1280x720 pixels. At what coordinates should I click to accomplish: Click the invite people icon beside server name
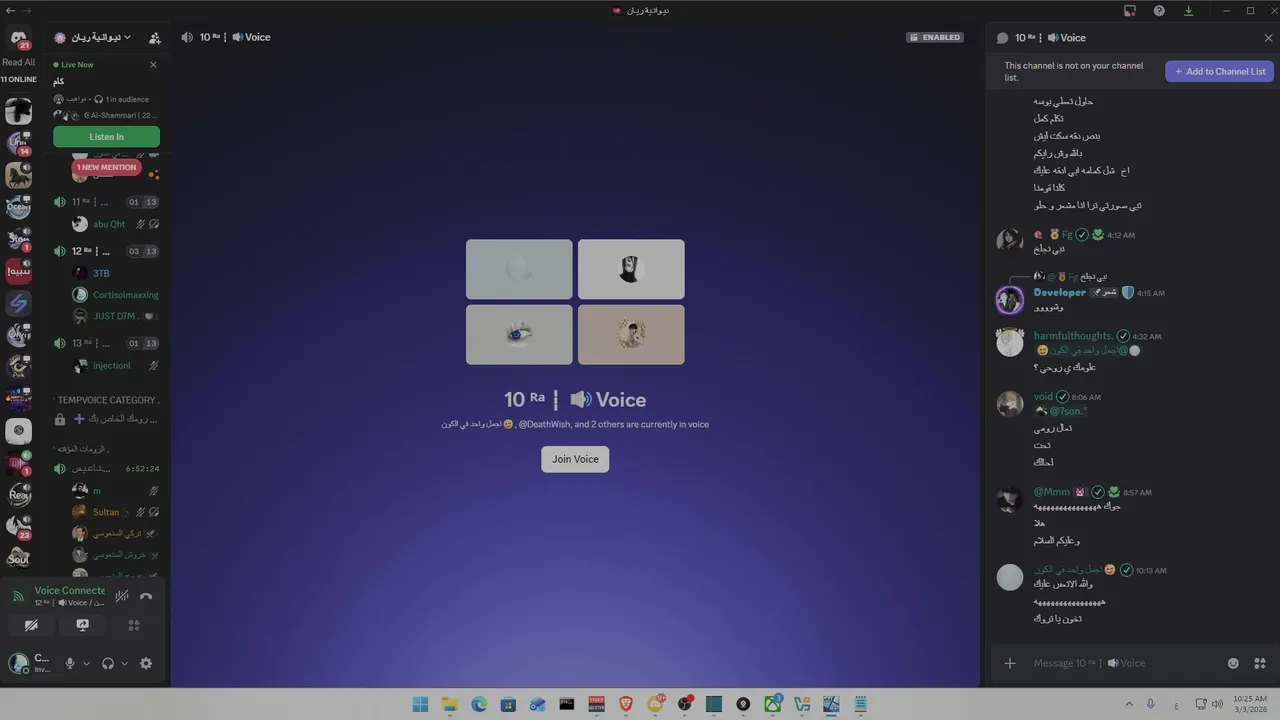154,38
